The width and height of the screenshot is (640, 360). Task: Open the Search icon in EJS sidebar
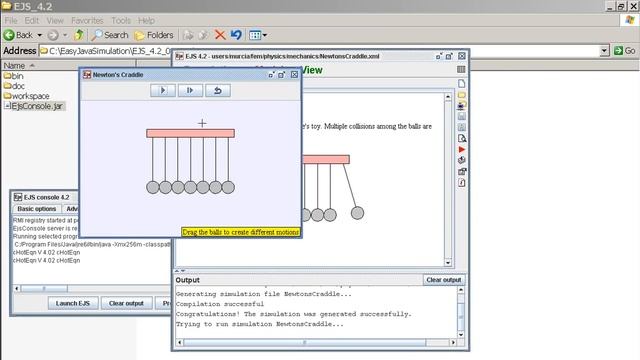(462, 138)
